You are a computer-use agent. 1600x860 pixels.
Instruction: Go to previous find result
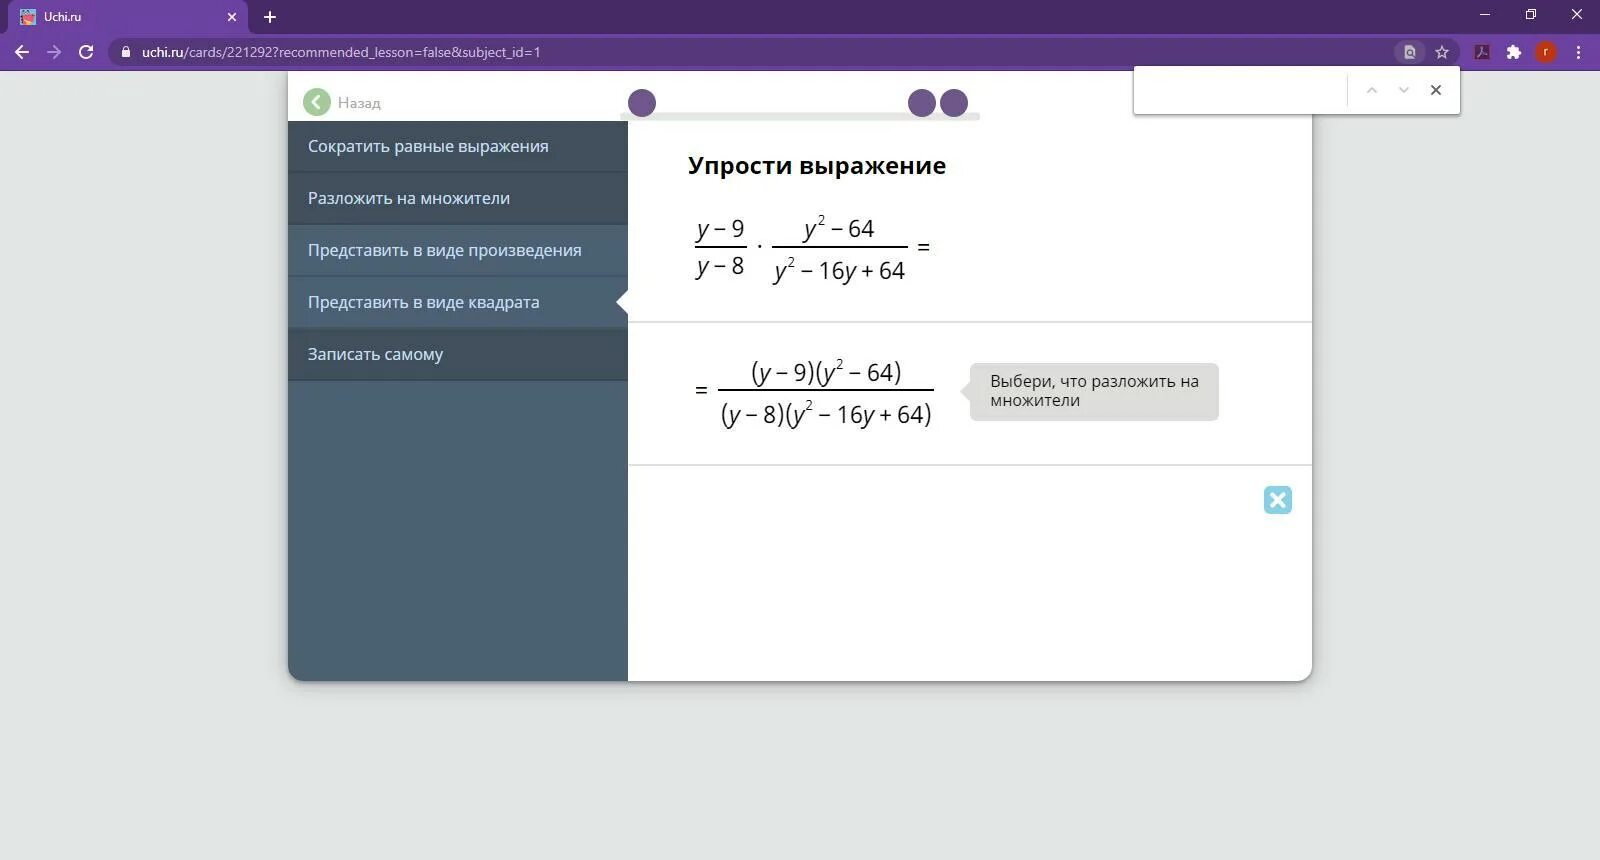click(x=1372, y=90)
